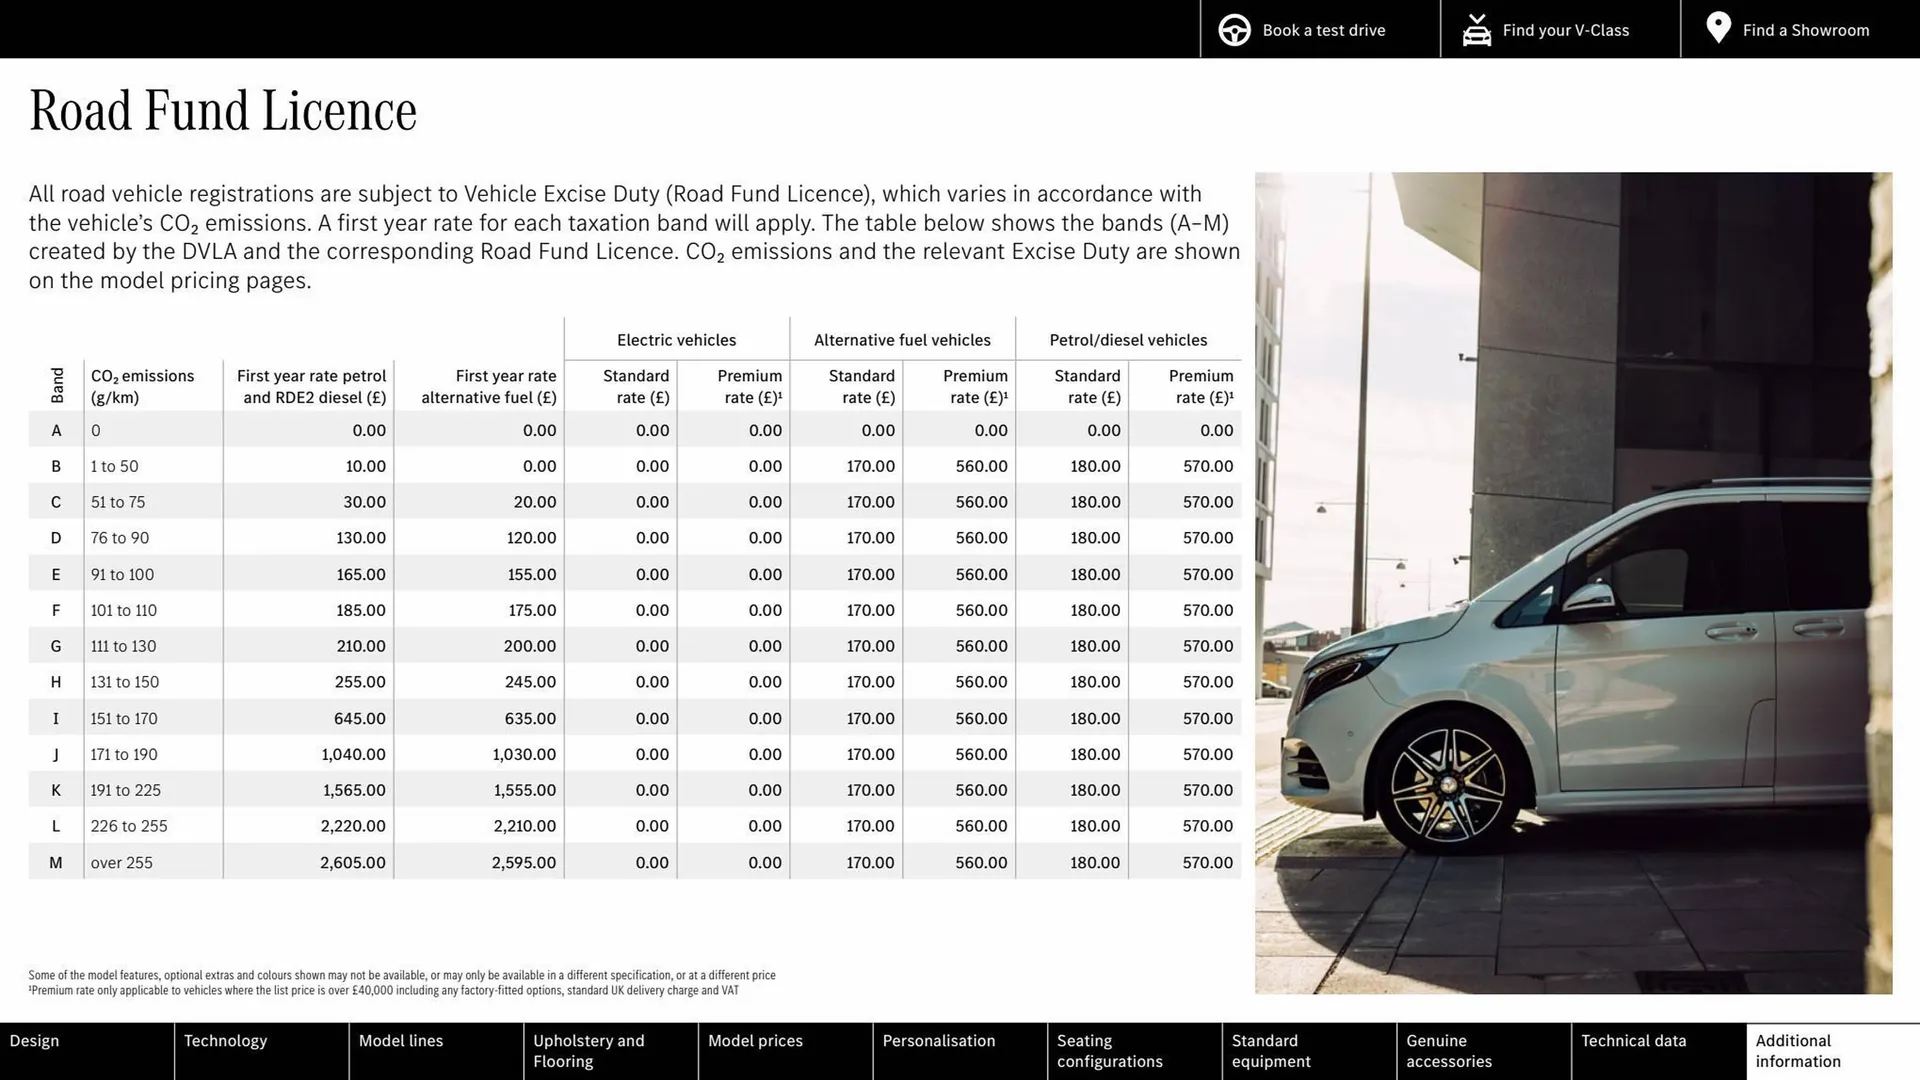Click the location pin Find a Showroom icon
The height and width of the screenshot is (1080, 1920).
1718,28
